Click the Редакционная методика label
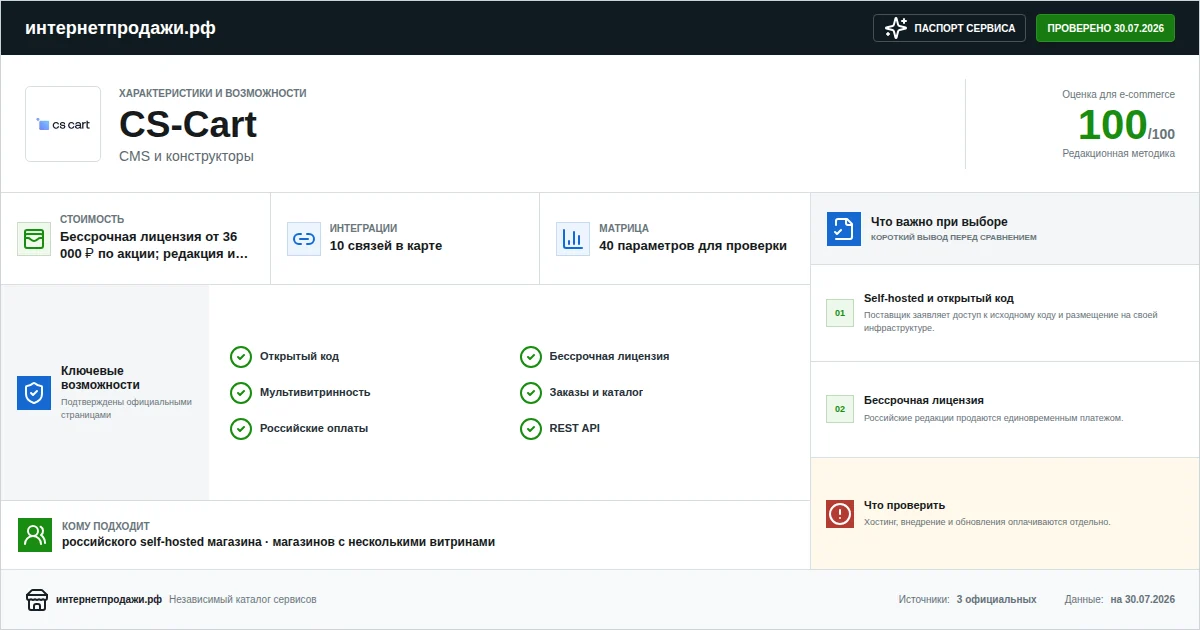 coord(1119,153)
